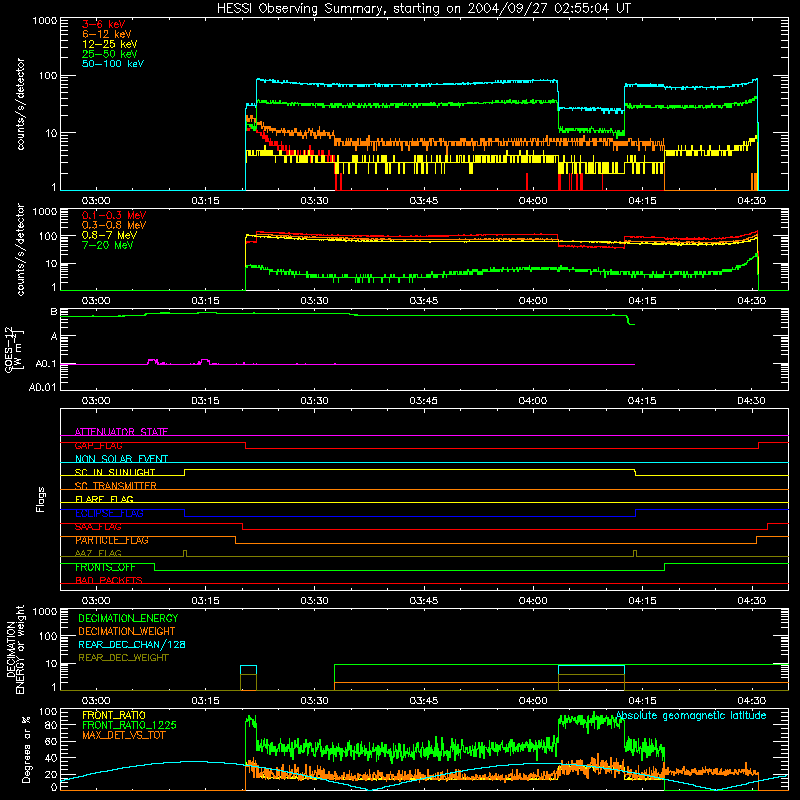Click the 04:00 tick under GOES panel
800x800 pixels.
[x=533, y=401]
